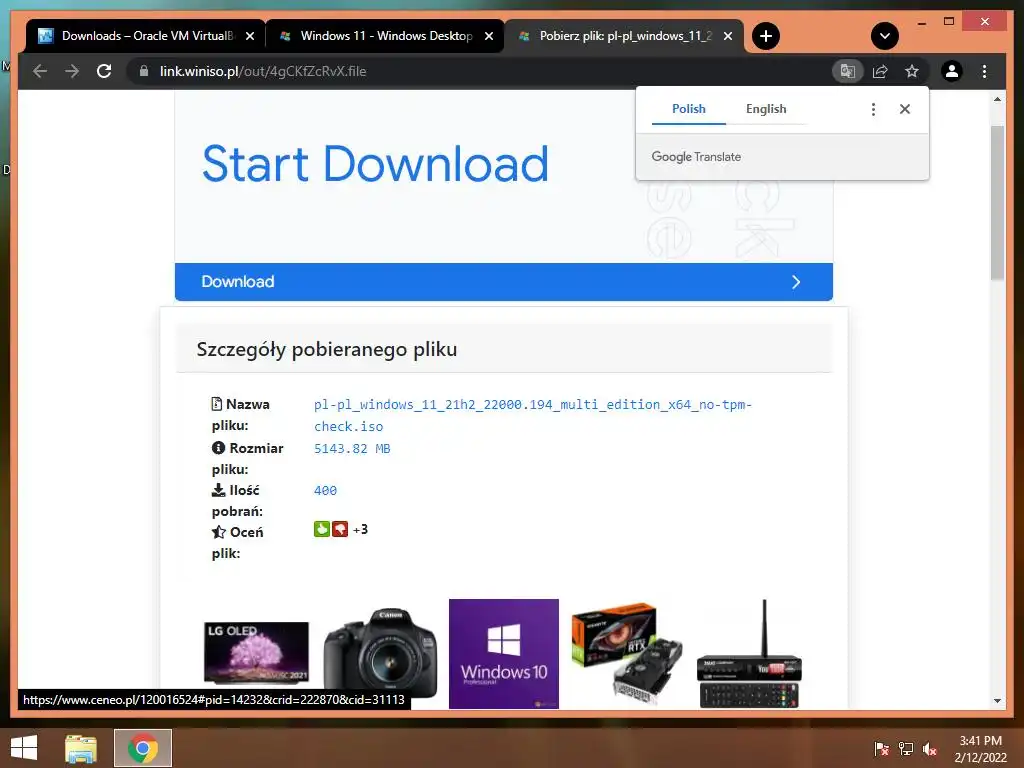The image size is (1024, 768).
Task: Click the +3 rating score
Action: pos(360,529)
